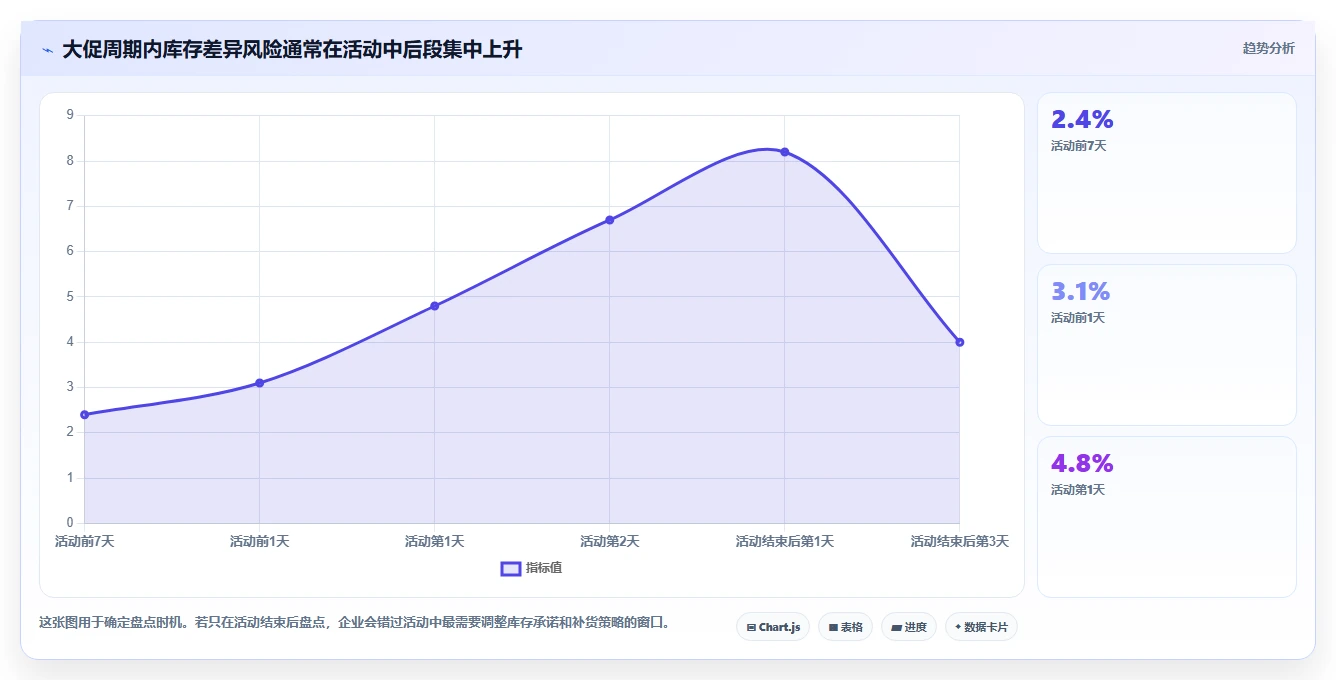
Task: Click x-axis label 活动第2天
Action: click(x=609, y=541)
